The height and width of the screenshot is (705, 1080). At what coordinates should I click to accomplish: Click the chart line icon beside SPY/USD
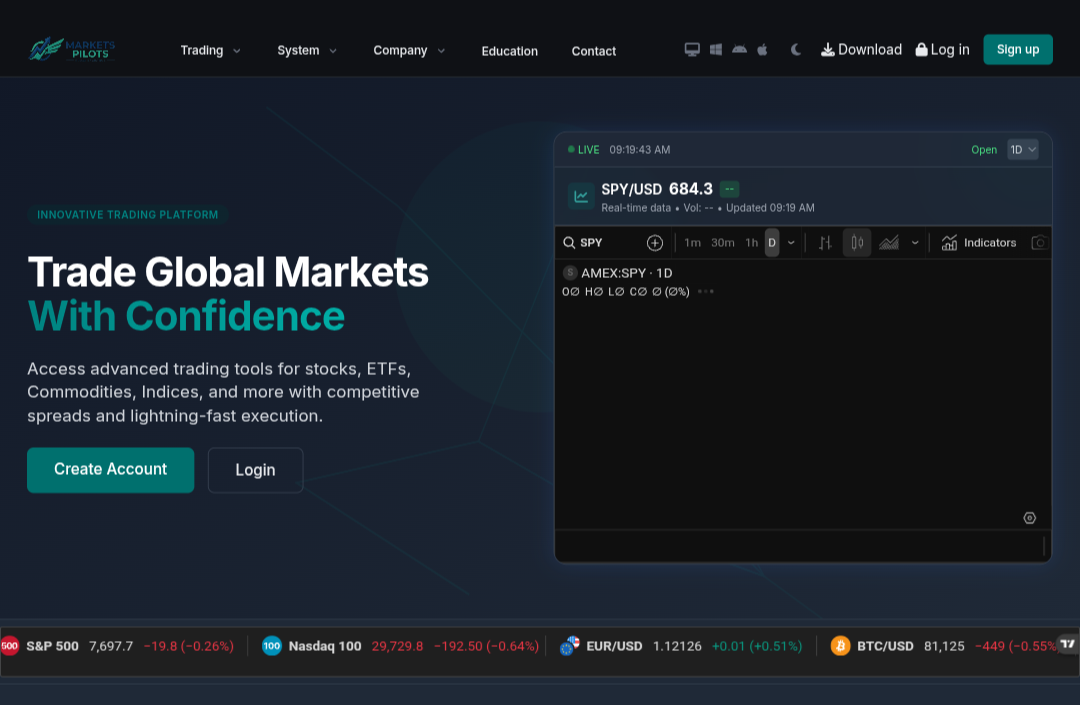(581, 196)
